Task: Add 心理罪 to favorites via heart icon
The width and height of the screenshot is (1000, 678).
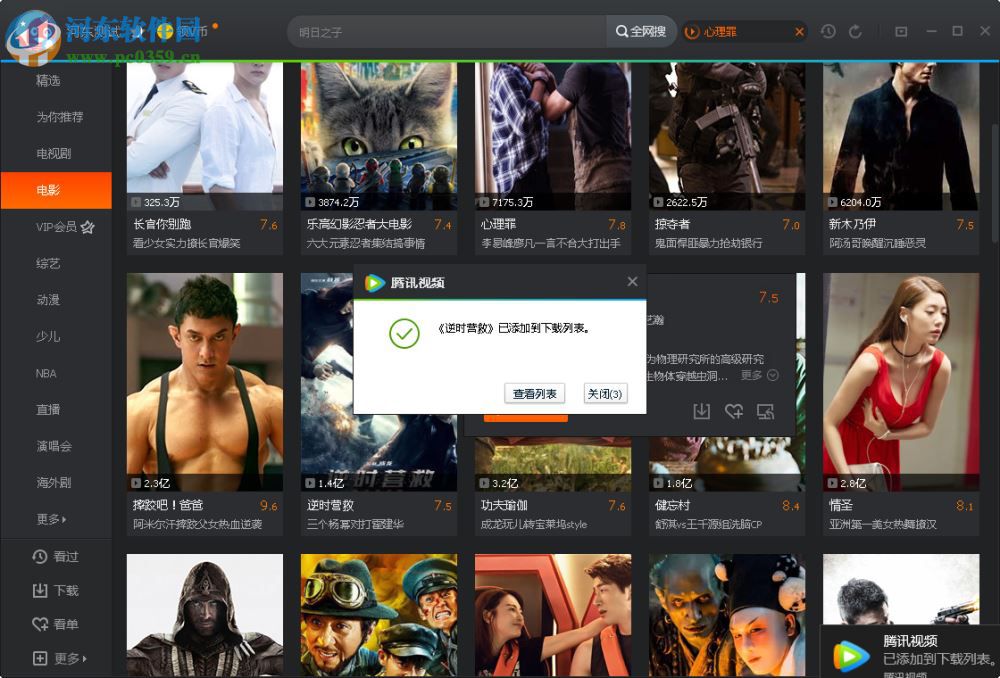Action: click(734, 411)
